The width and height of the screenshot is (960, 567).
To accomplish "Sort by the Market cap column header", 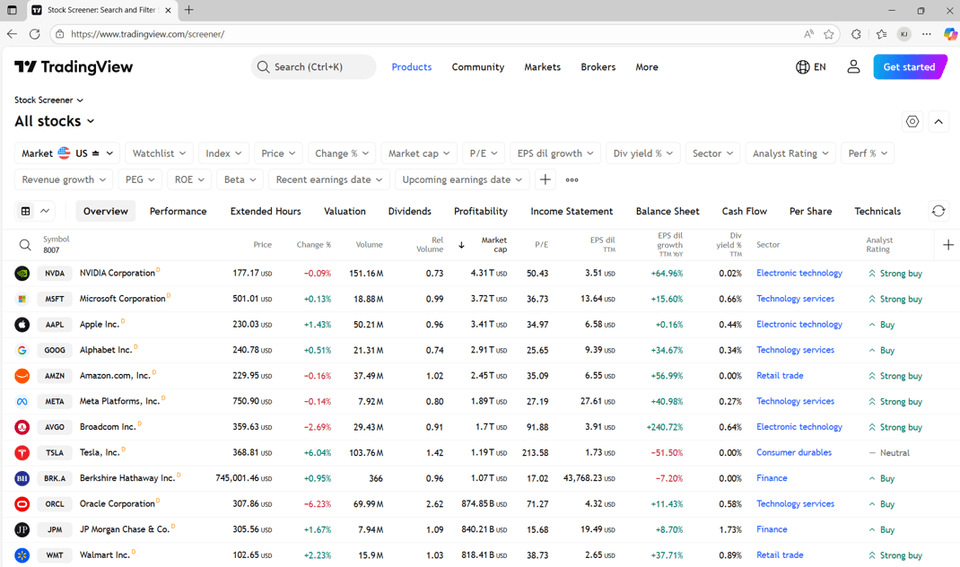I will 493,245.
